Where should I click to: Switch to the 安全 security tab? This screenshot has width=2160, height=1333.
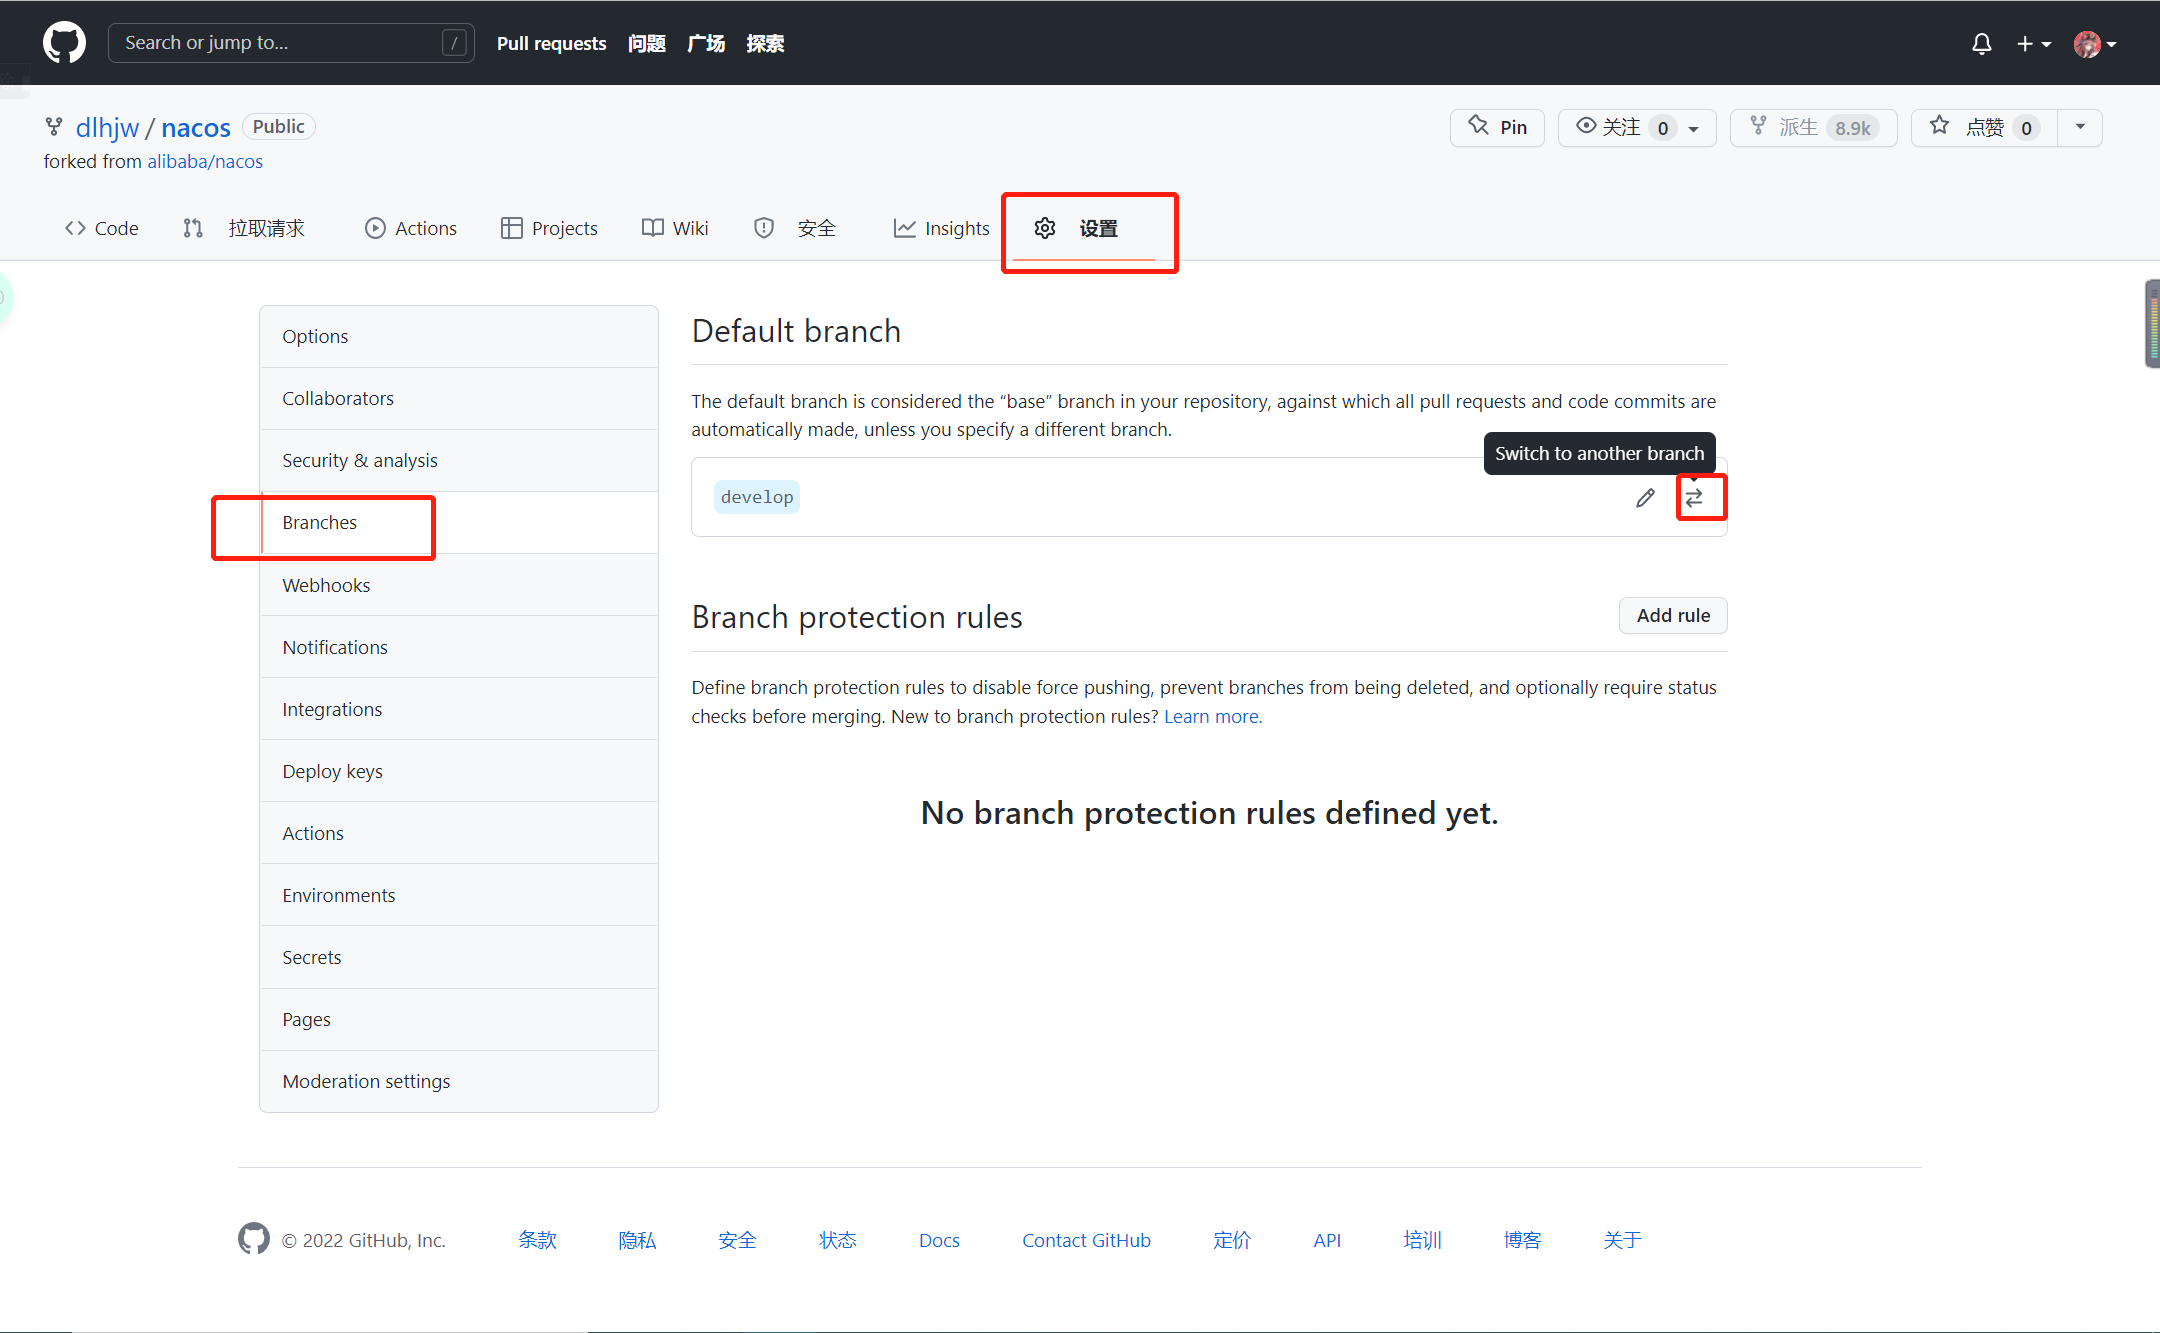point(795,228)
